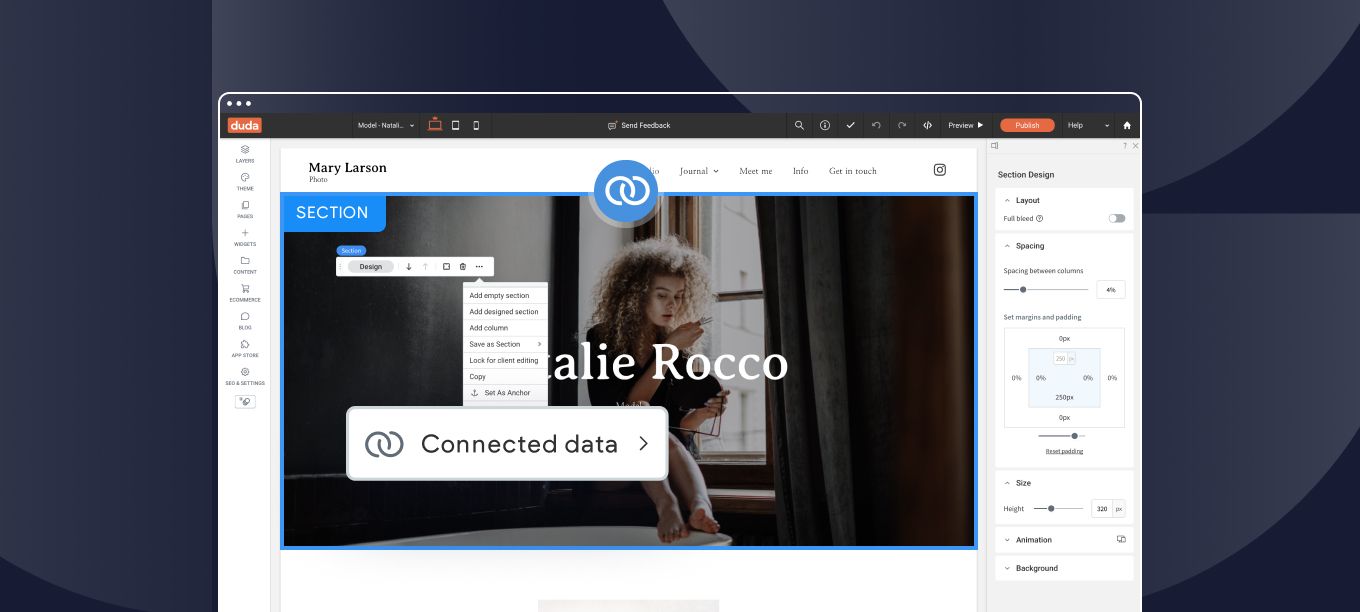Open the Layers panel in sidebar
The height and width of the screenshot is (612, 1360).
click(245, 153)
